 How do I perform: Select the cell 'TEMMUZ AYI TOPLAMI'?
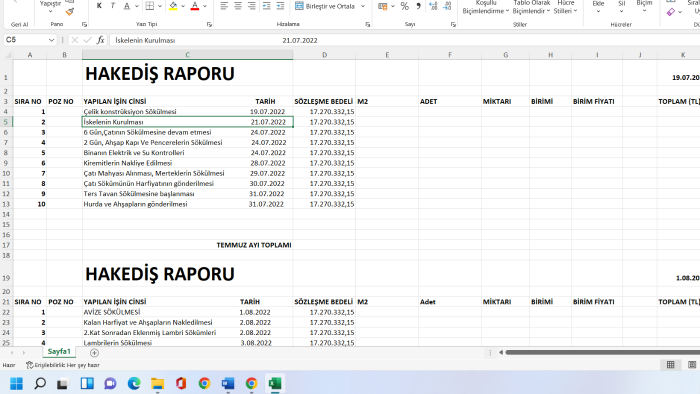(x=188, y=245)
